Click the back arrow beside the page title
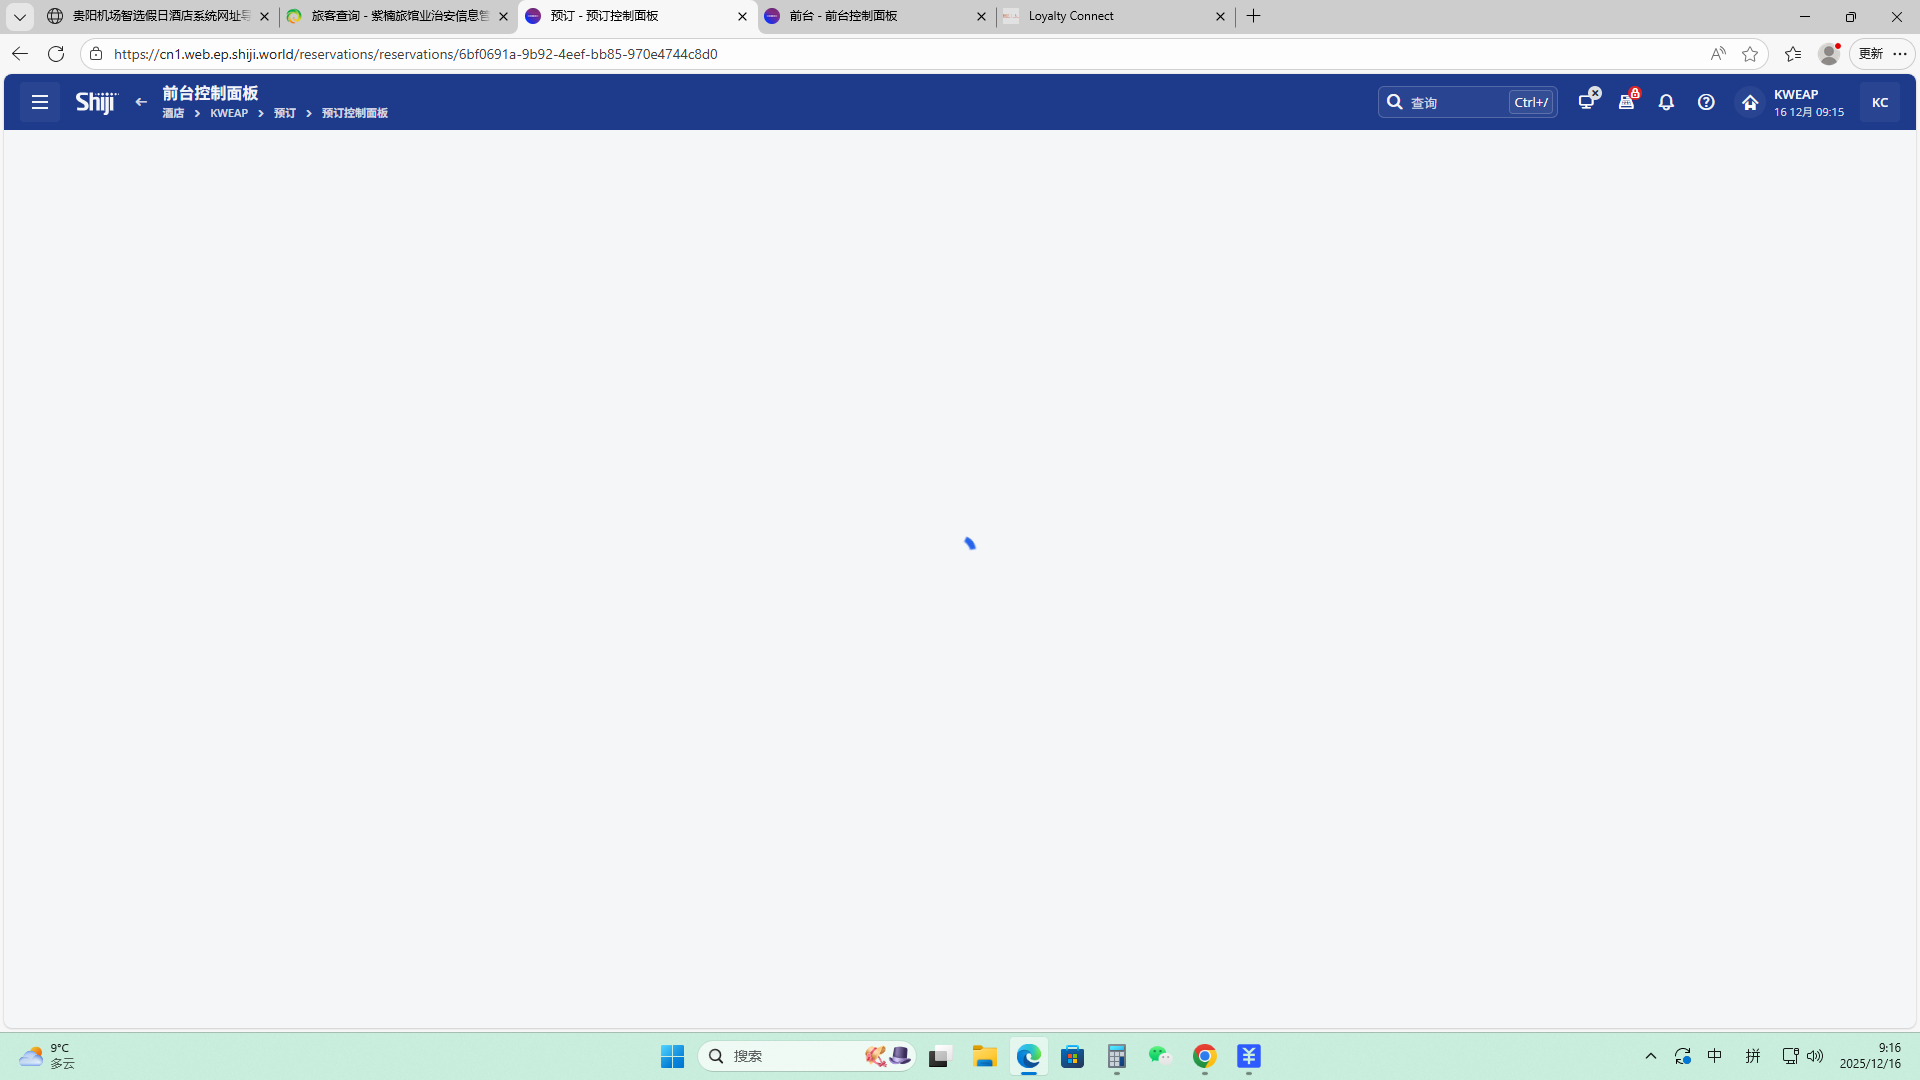 [141, 102]
